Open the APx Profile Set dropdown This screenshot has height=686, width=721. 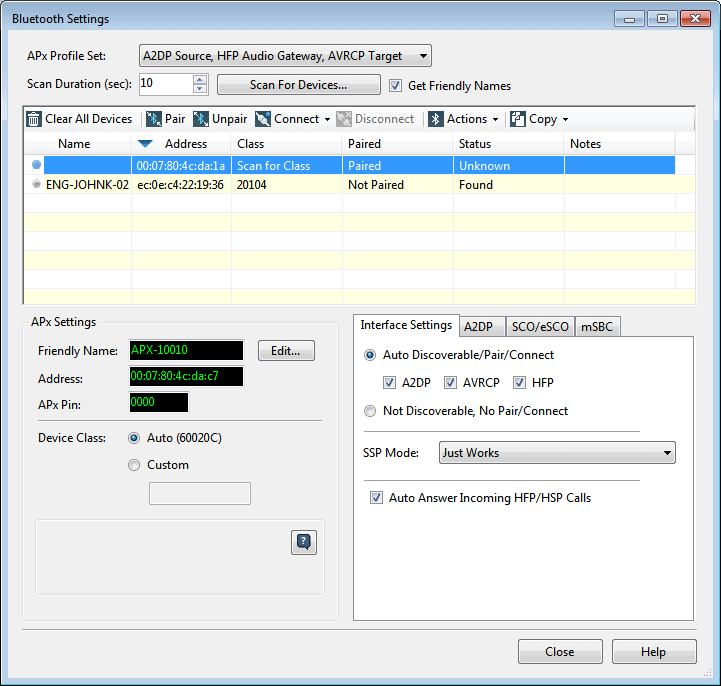(285, 56)
